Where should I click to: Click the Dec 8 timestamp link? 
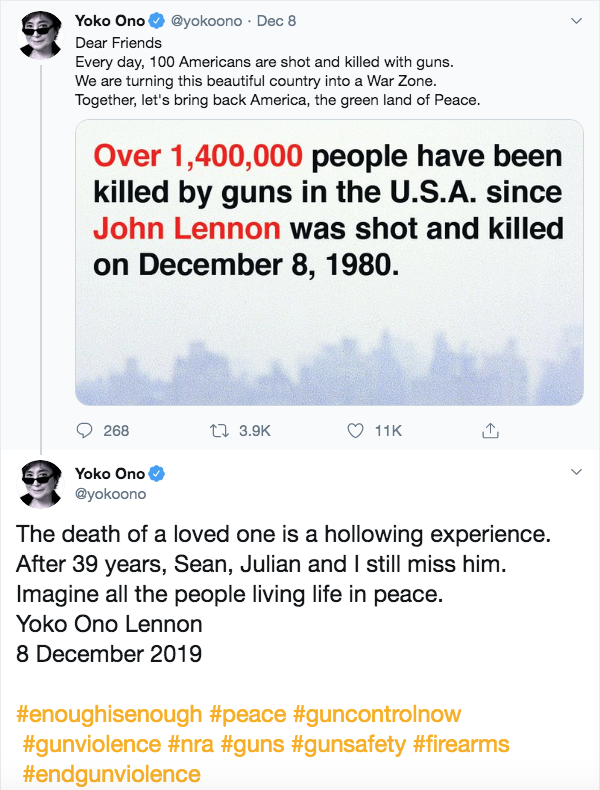[x=275, y=19]
